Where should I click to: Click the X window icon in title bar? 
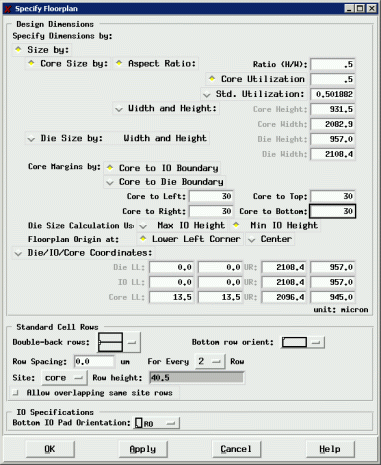(7, 9)
